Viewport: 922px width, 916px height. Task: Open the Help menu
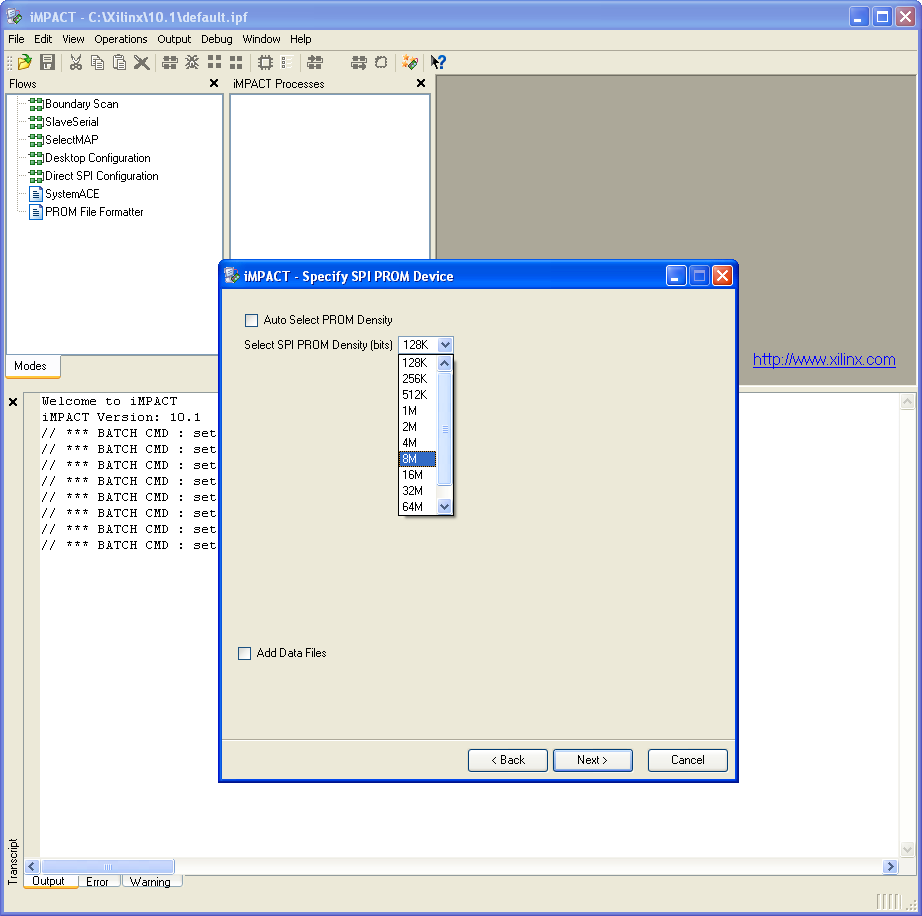click(x=300, y=39)
